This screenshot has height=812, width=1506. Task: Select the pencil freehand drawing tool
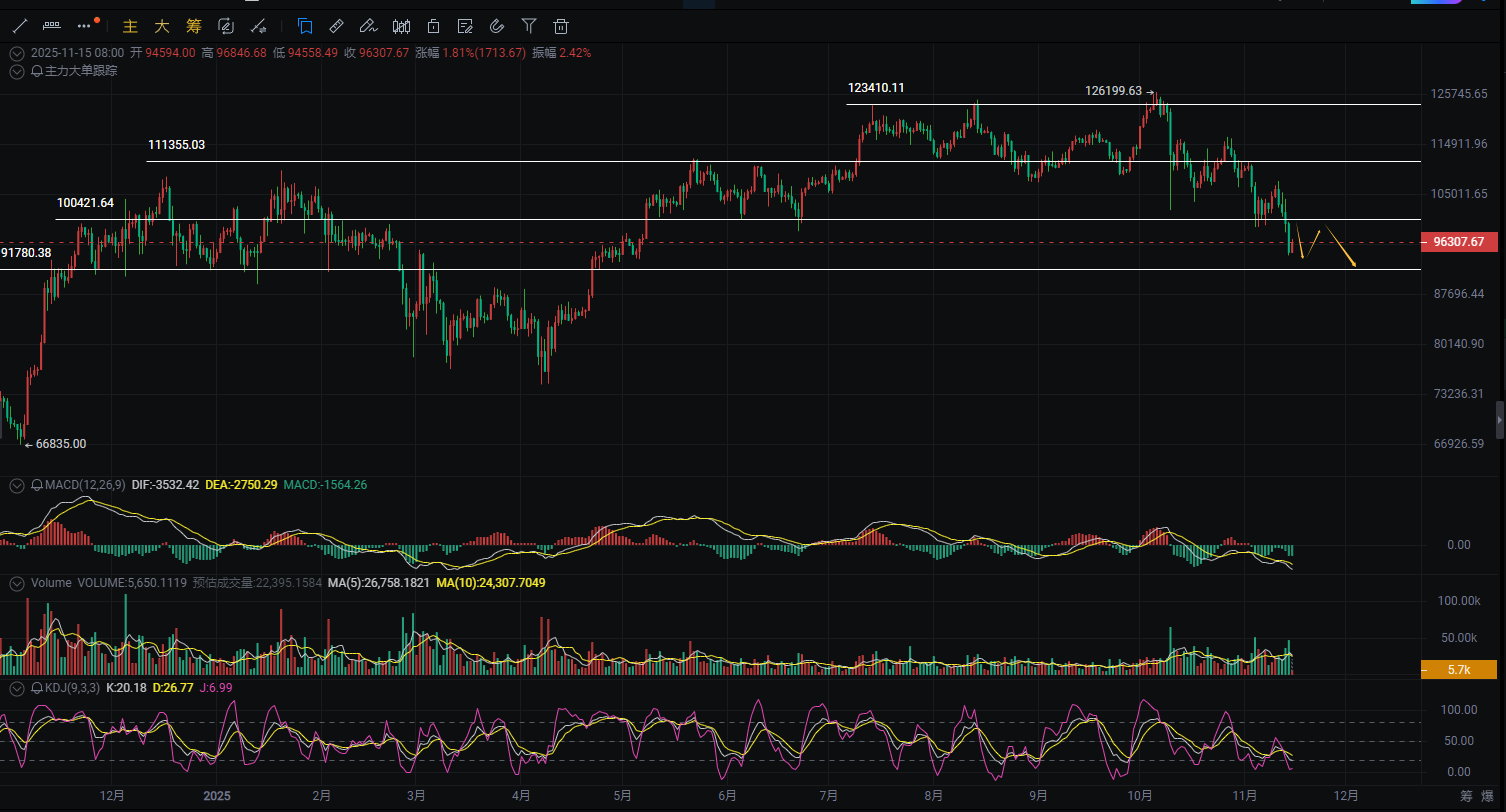[x=368, y=26]
